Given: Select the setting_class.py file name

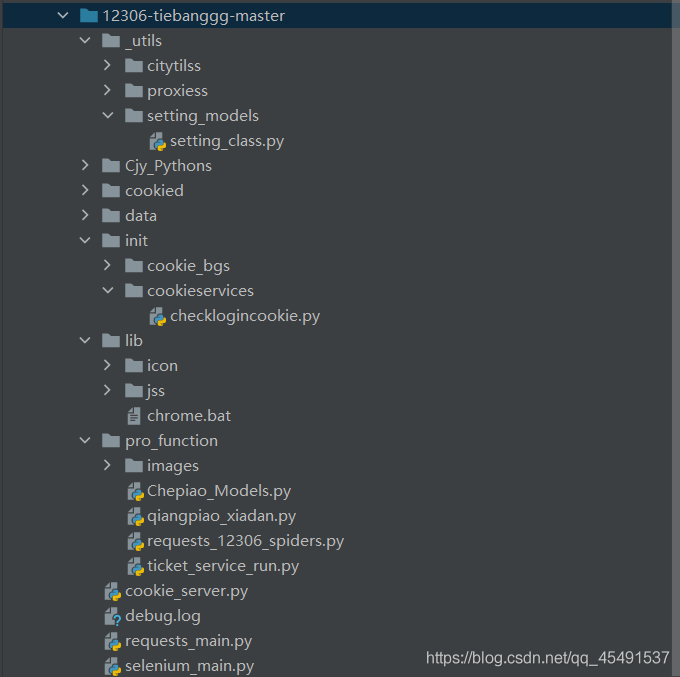Looking at the screenshot, I should (227, 141).
